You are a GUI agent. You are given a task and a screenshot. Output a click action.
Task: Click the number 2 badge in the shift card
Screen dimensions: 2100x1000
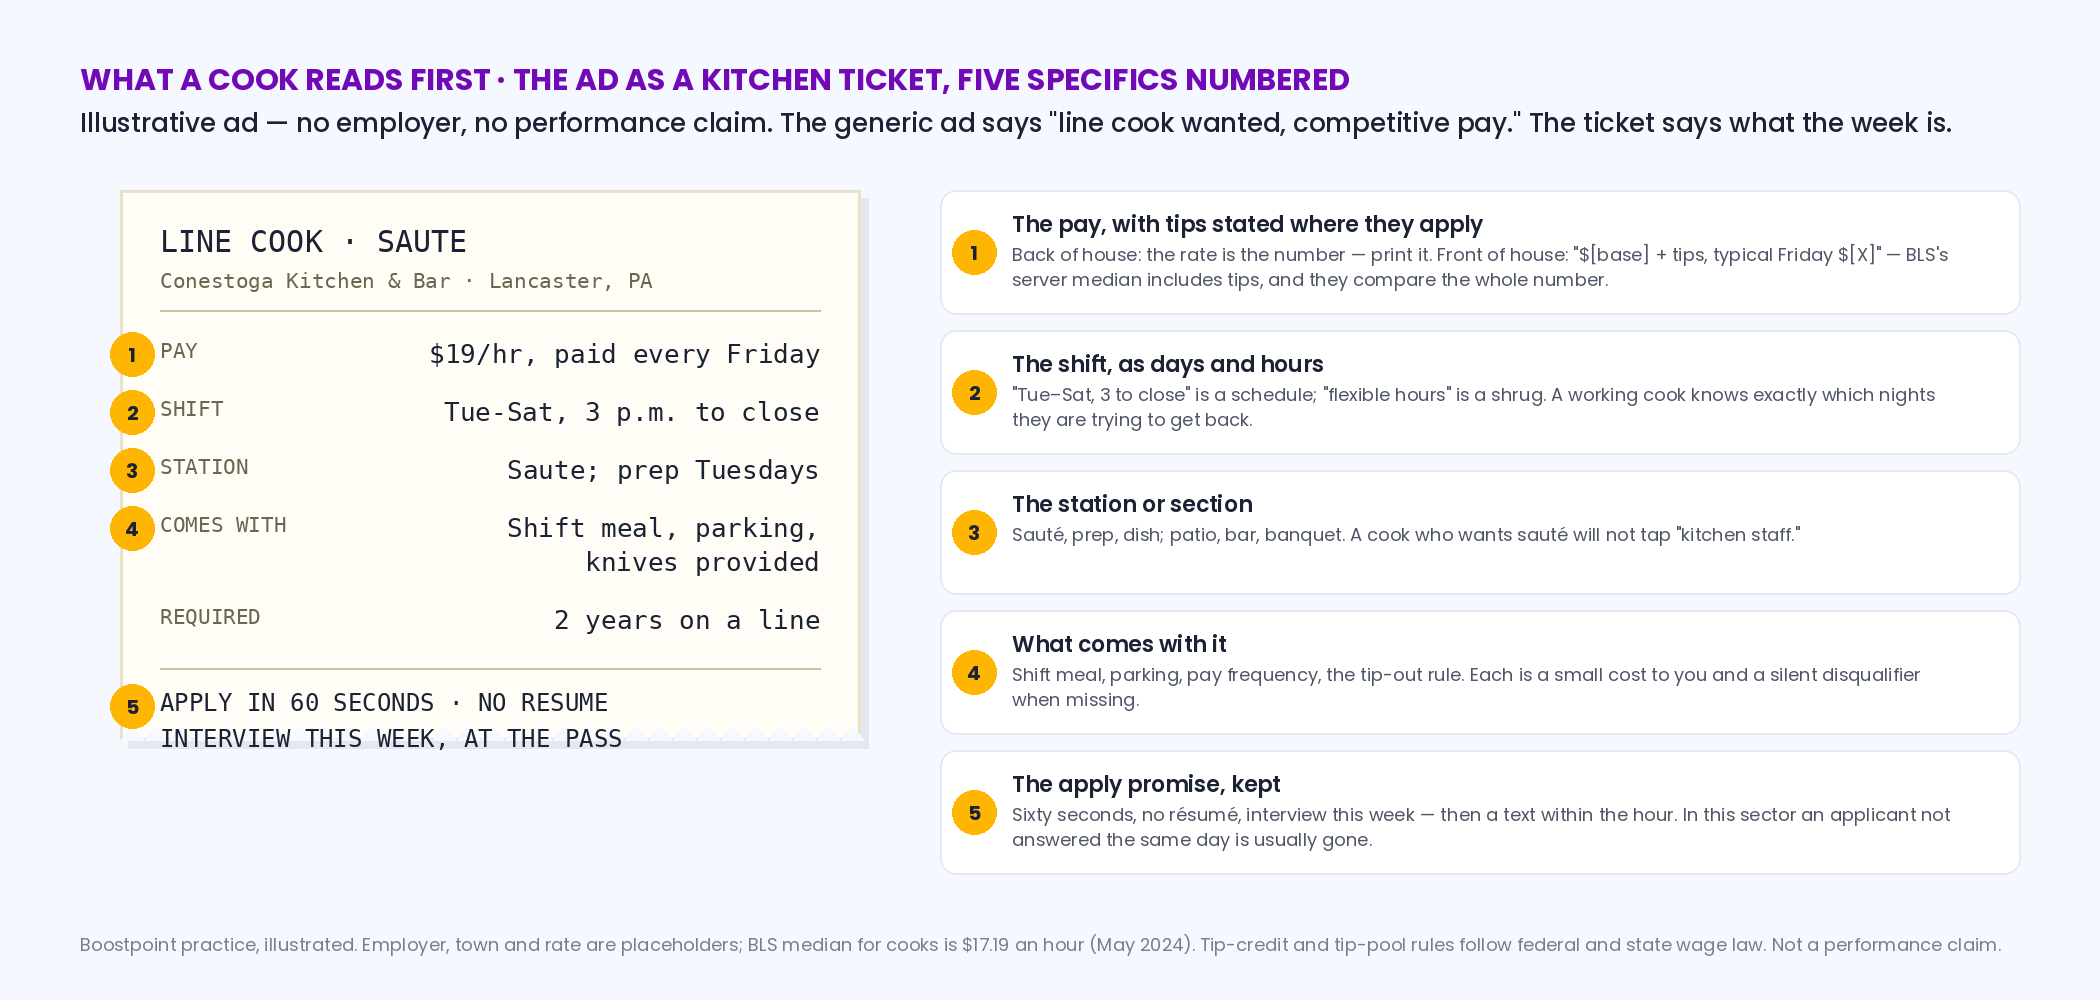pyautogui.click(x=974, y=393)
